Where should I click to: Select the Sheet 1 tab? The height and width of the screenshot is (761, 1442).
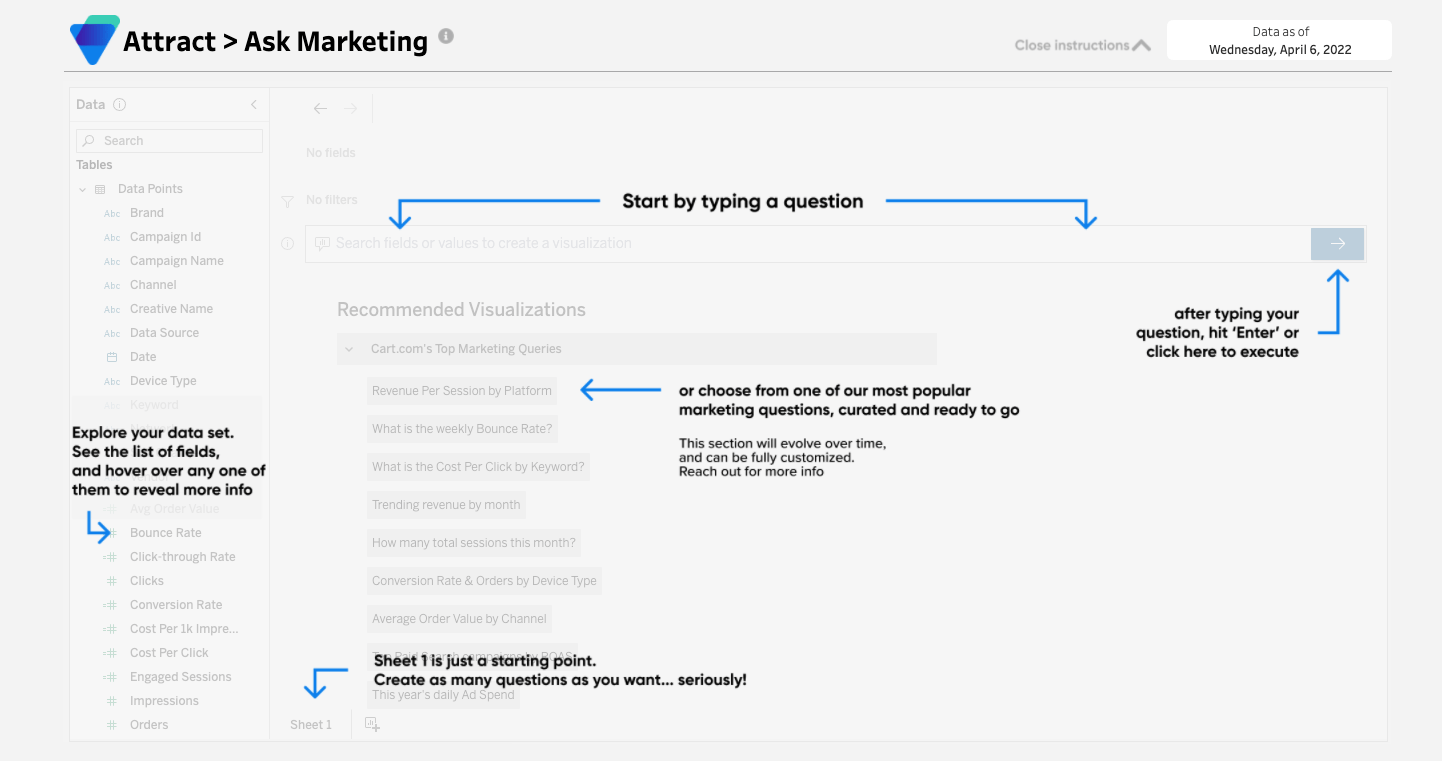click(x=310, y=723)
